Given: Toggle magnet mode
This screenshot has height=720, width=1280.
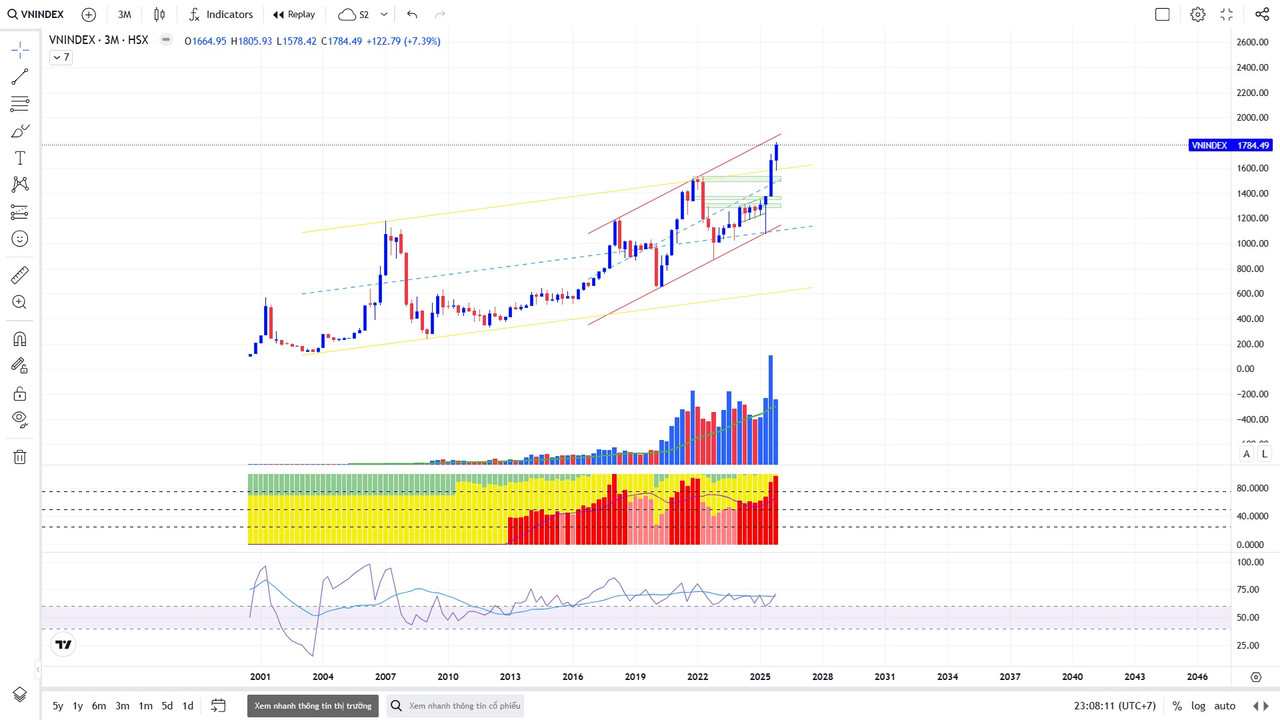Looking at the screenshot, I should pos(20,339).
